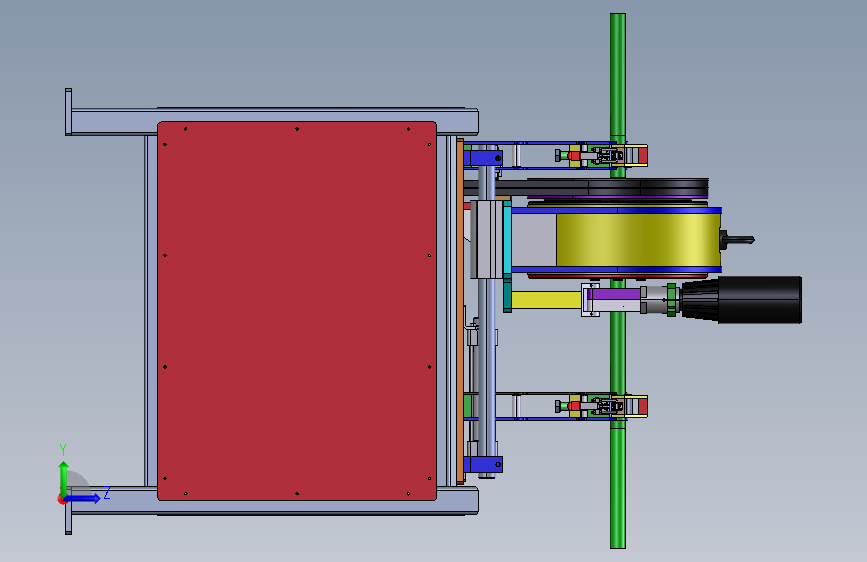Select the top-left frame end flange
The image size is (867, 562).
click(x=69, y=112)
